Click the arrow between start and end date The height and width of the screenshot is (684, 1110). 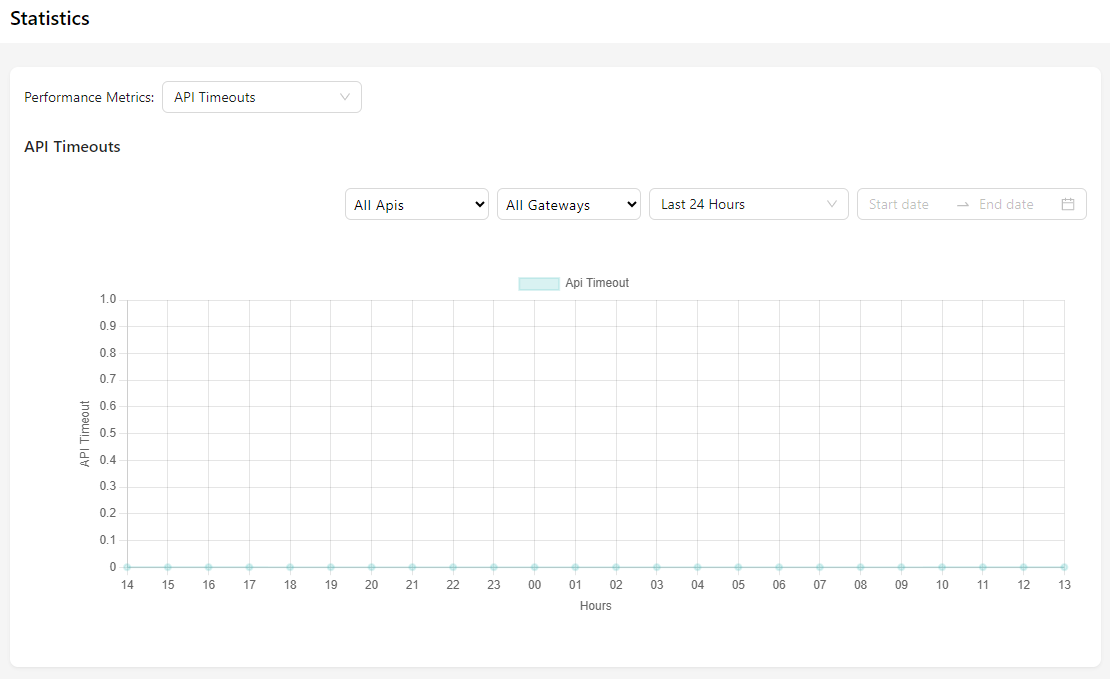962,204
